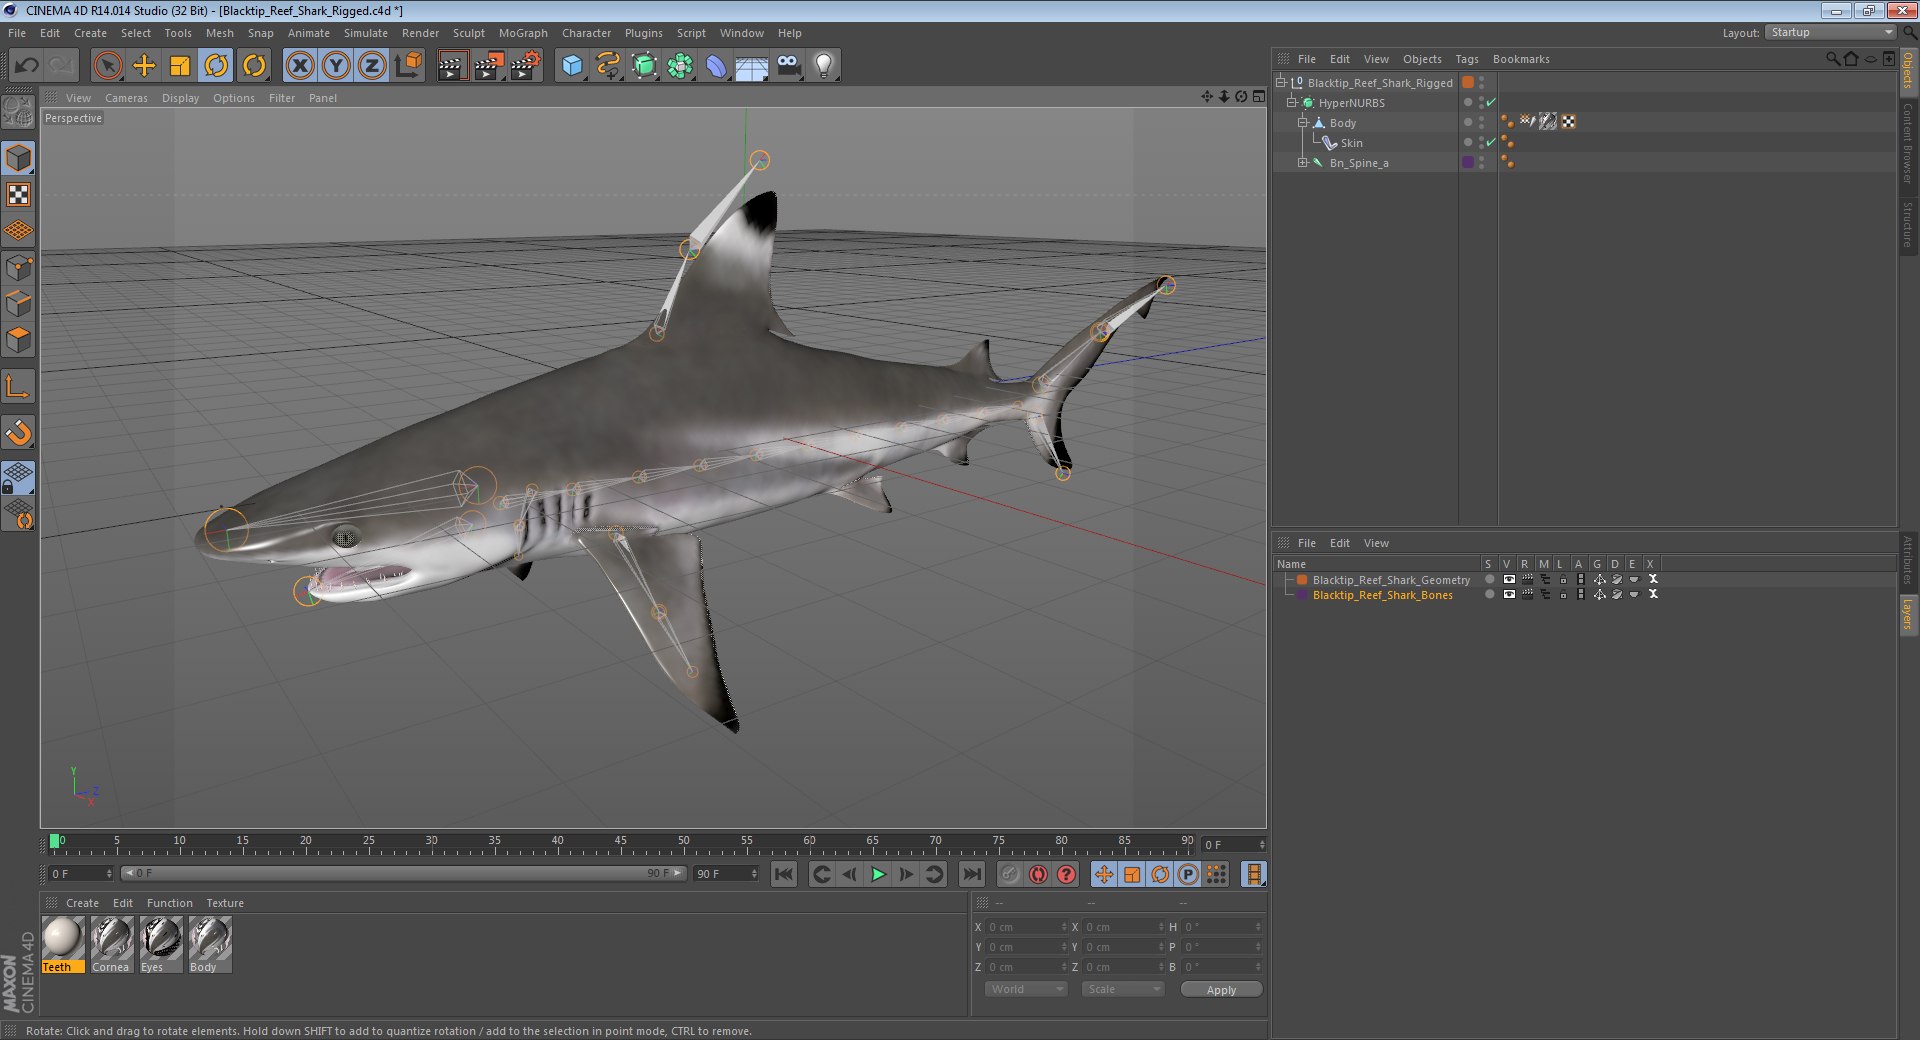Open the floor environment icon

click(x=752, y=66)
